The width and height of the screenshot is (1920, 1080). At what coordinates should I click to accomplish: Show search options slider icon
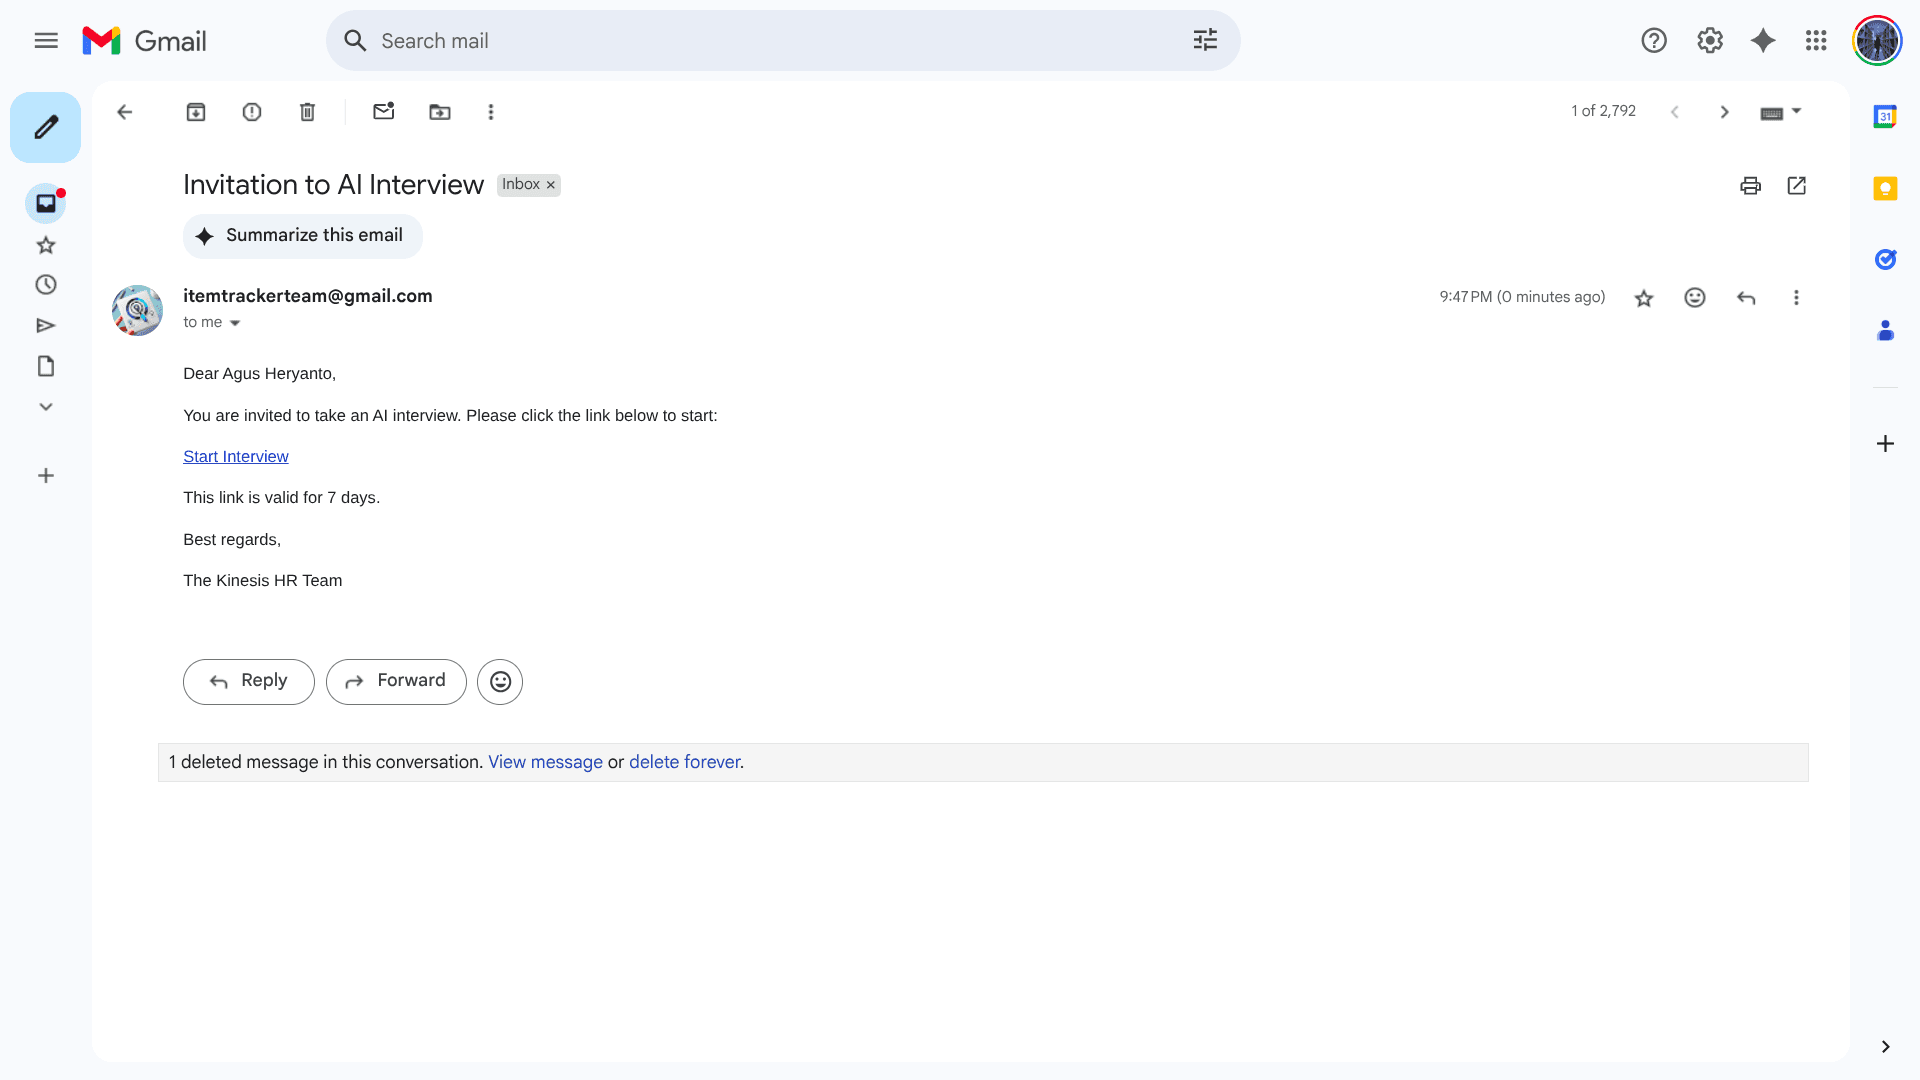1205,41
